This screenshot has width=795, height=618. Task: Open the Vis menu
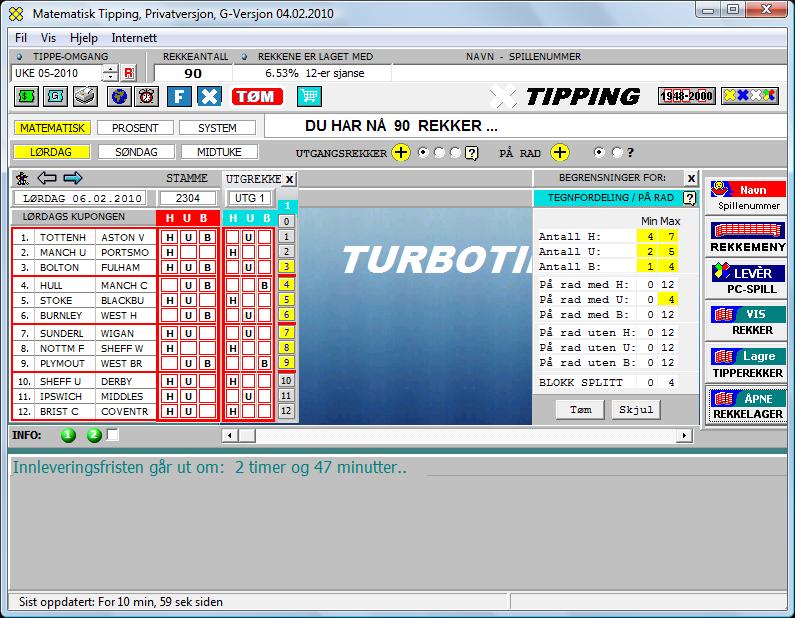(x=48, y=38)
